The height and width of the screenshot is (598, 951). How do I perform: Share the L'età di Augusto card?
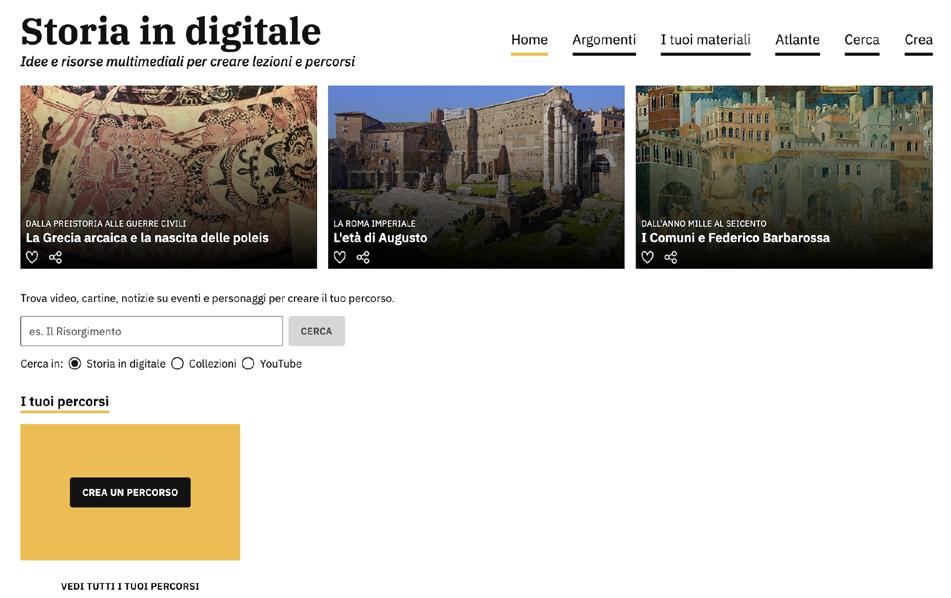click(363, 257)
